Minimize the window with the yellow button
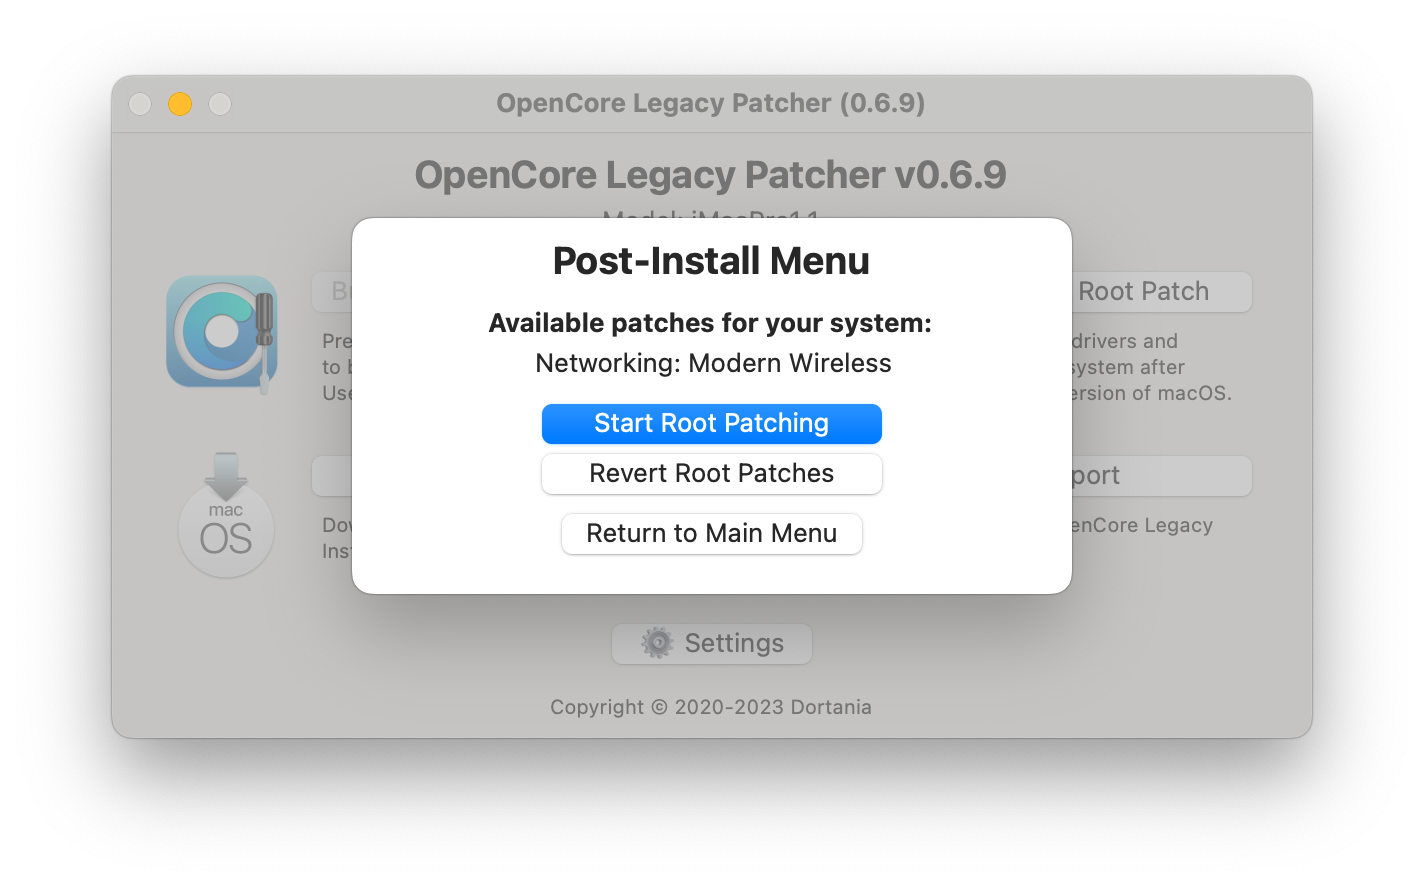 click(180, 104)
